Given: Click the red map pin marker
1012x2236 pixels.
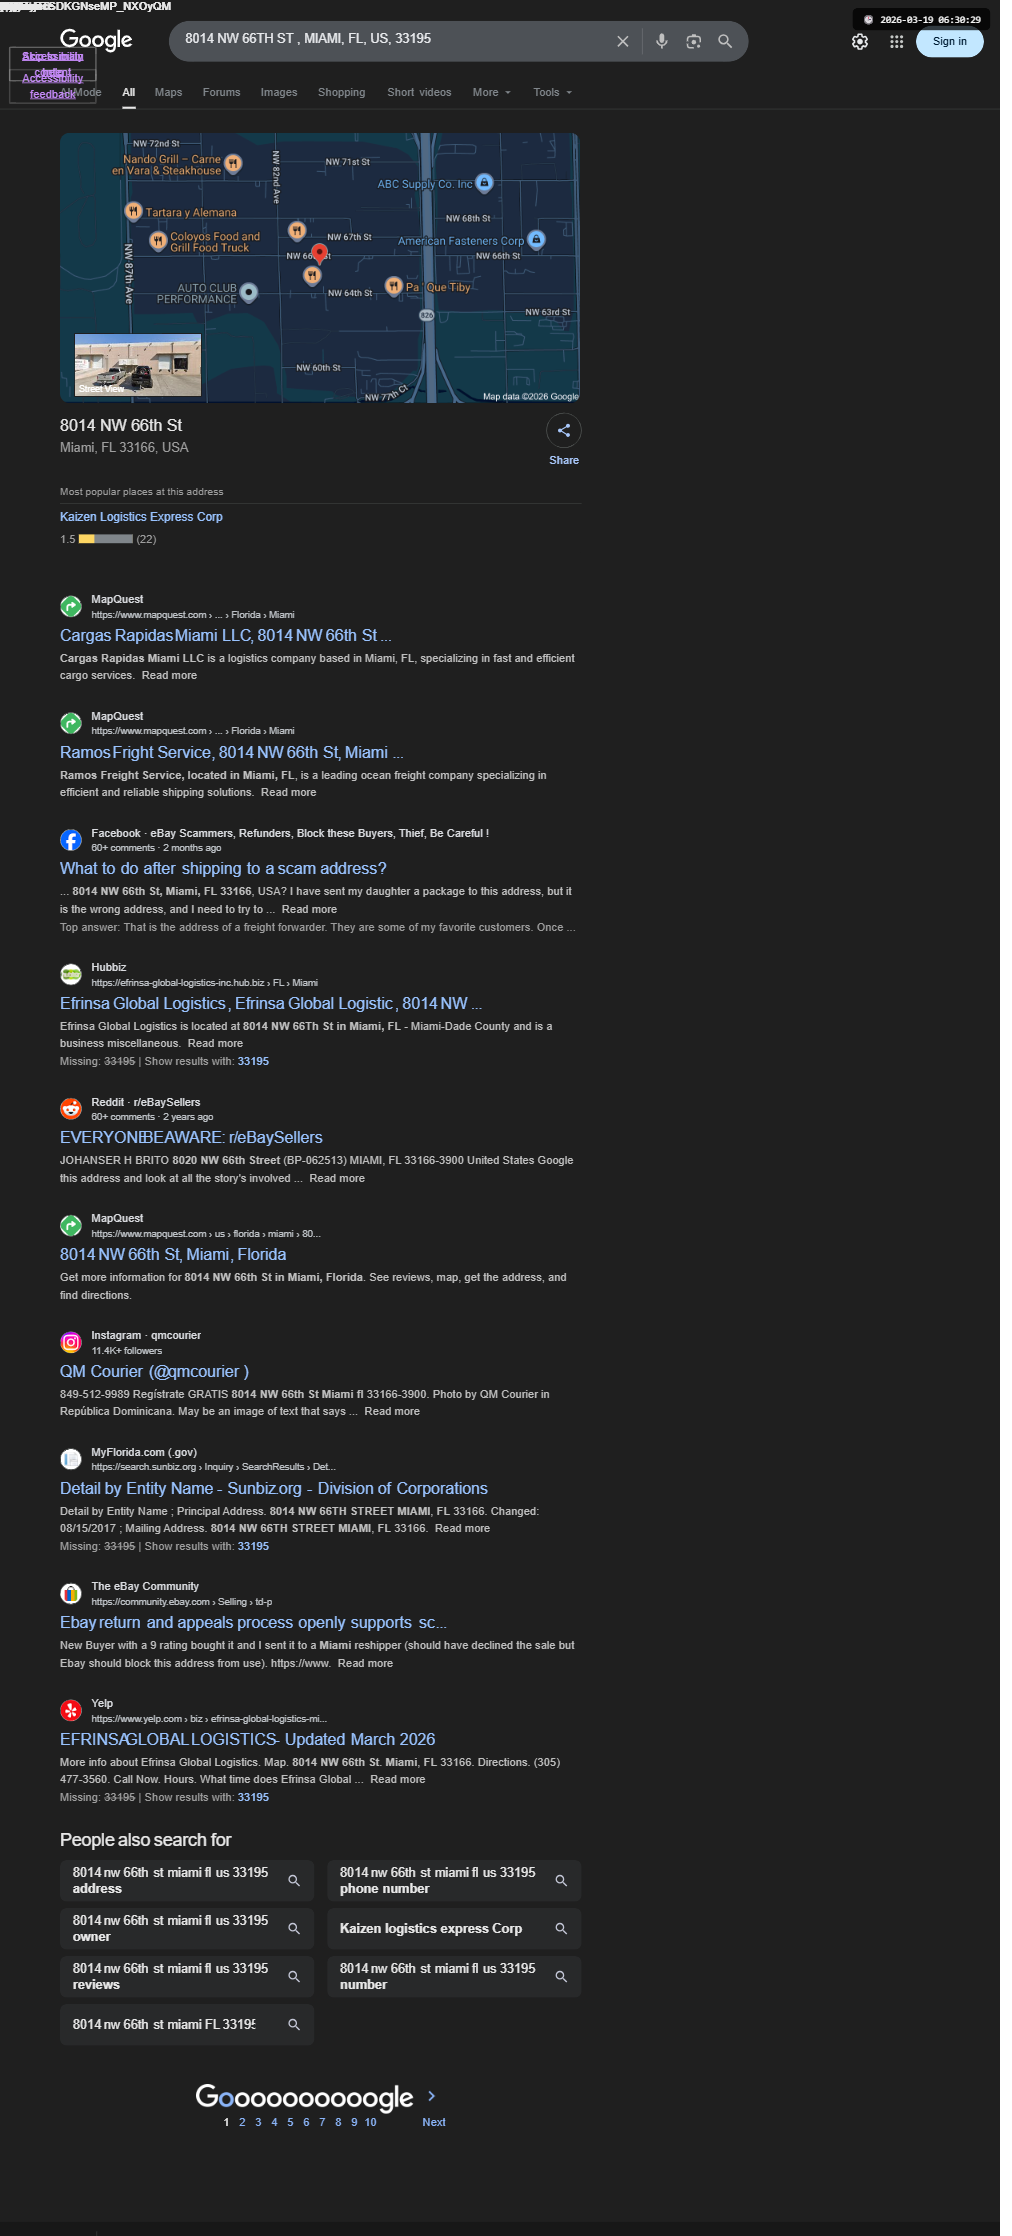Looking at the screenshot, I should coord(319,254).
